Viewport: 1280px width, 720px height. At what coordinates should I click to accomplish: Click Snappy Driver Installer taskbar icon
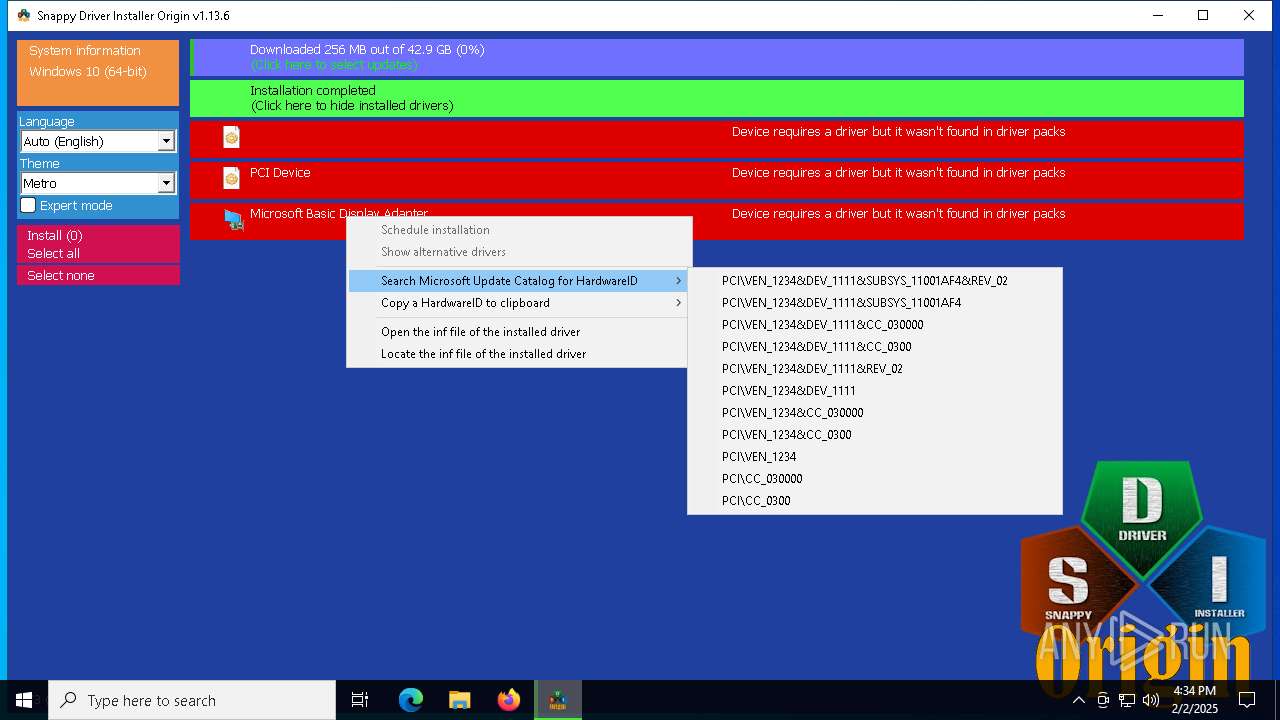coord(558,700)
